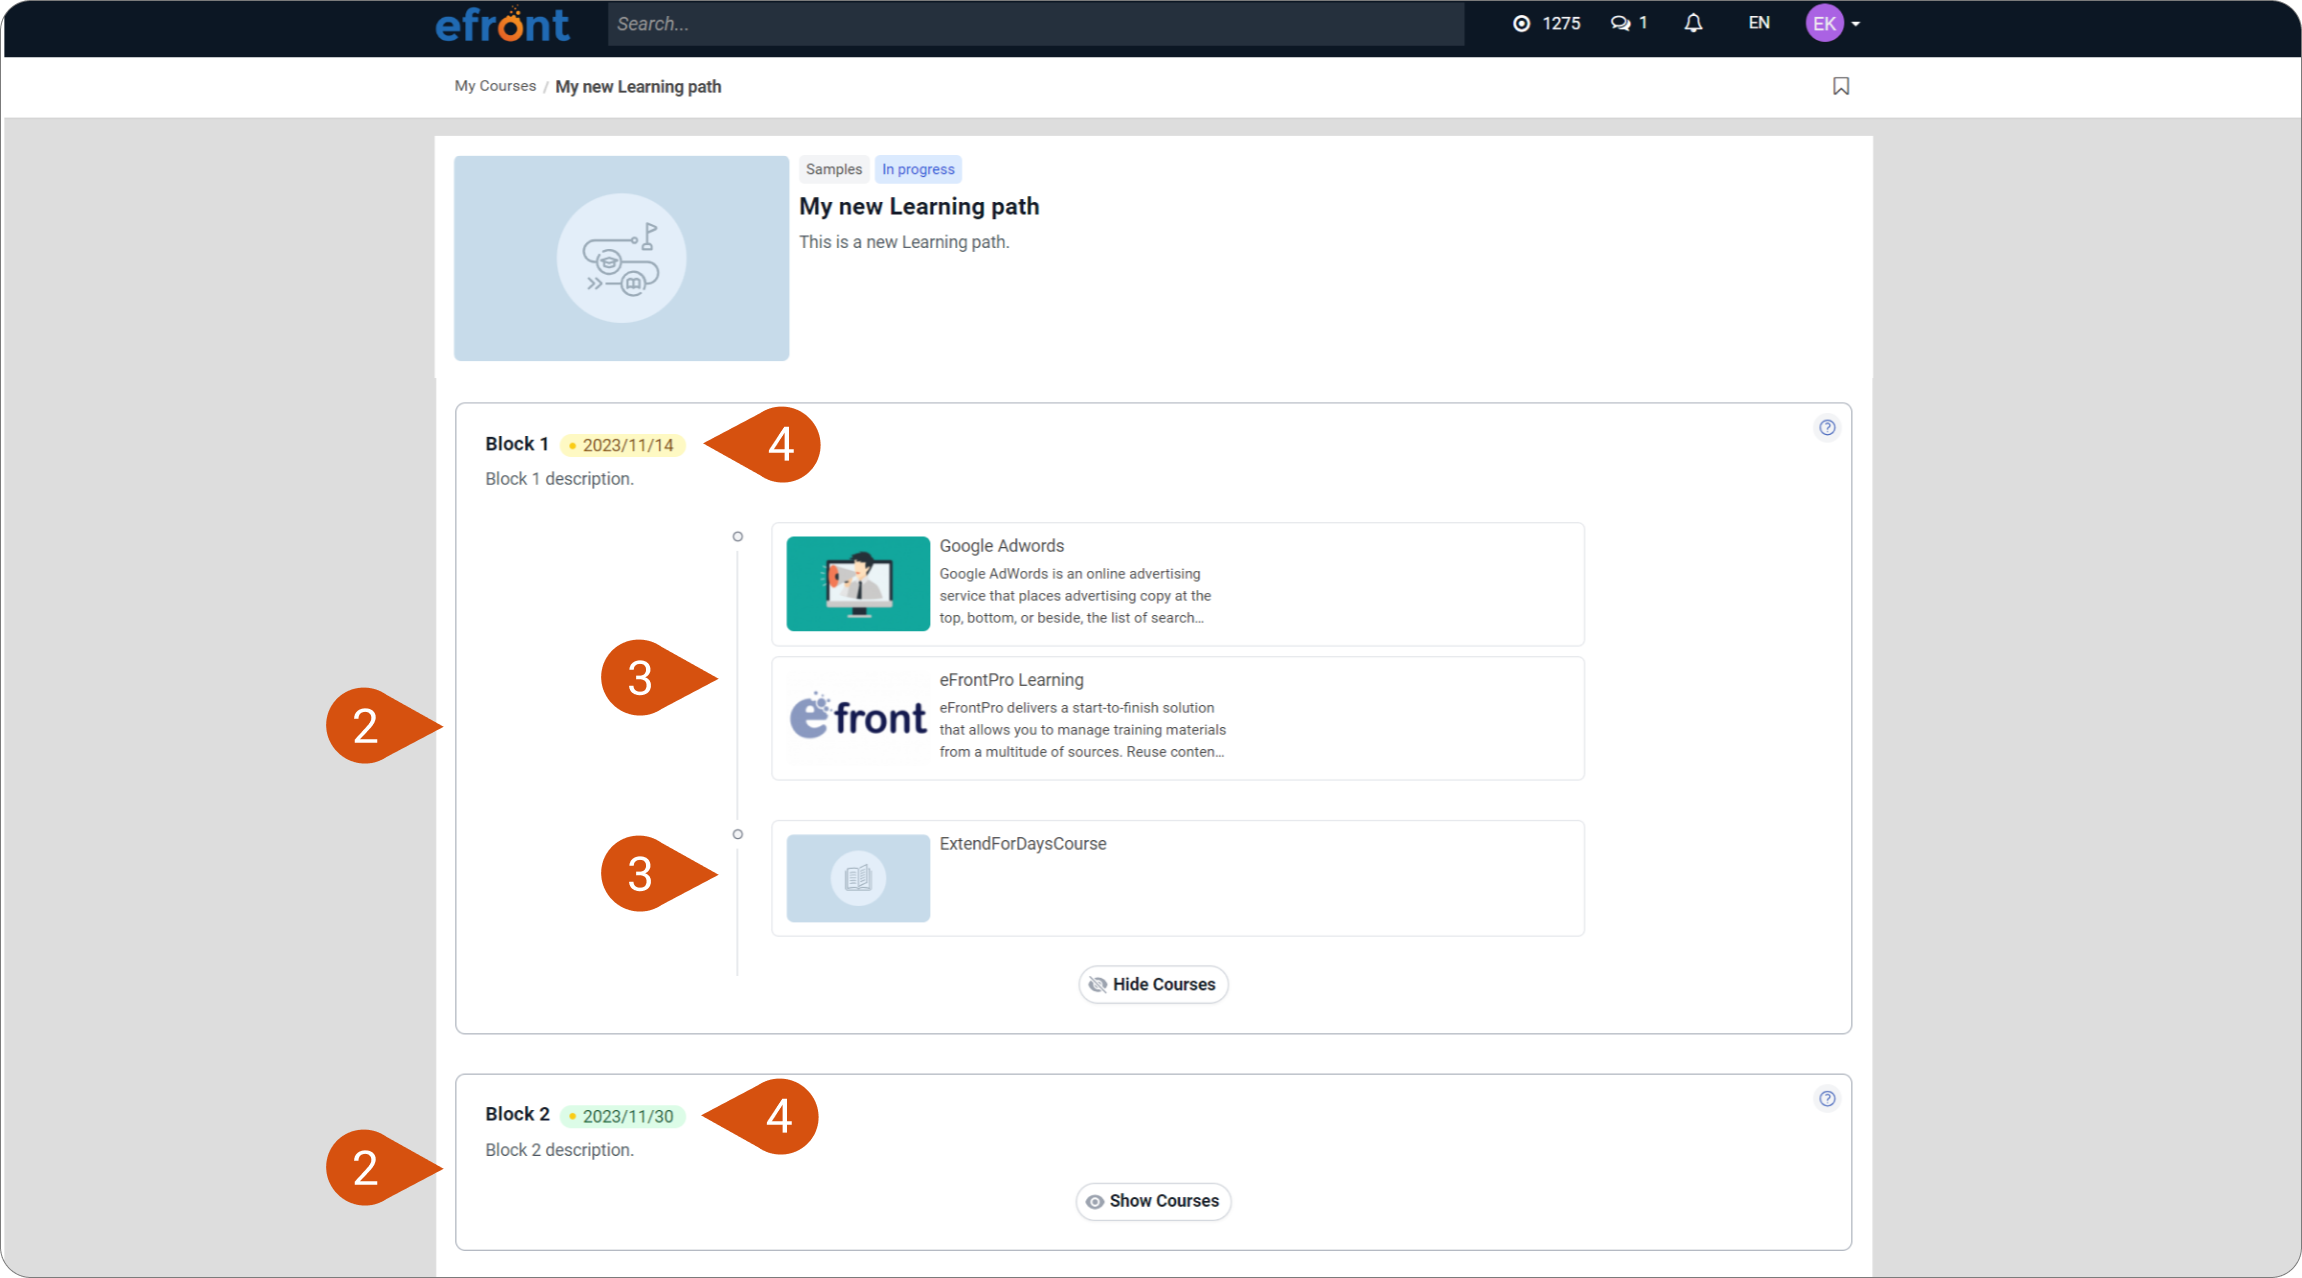
Task: Click the Block 1 title
Action: coord(517,444)
